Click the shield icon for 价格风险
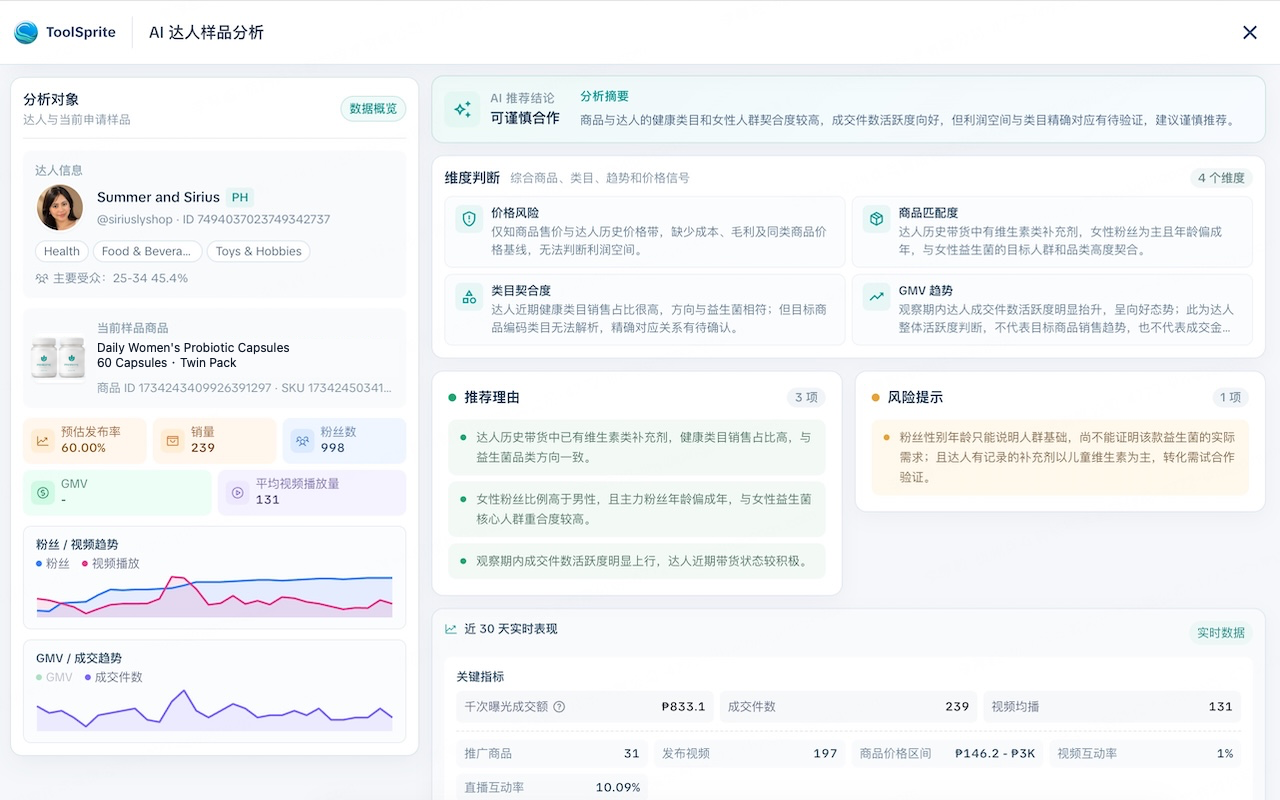1280x800 pixels. point(468,219)
